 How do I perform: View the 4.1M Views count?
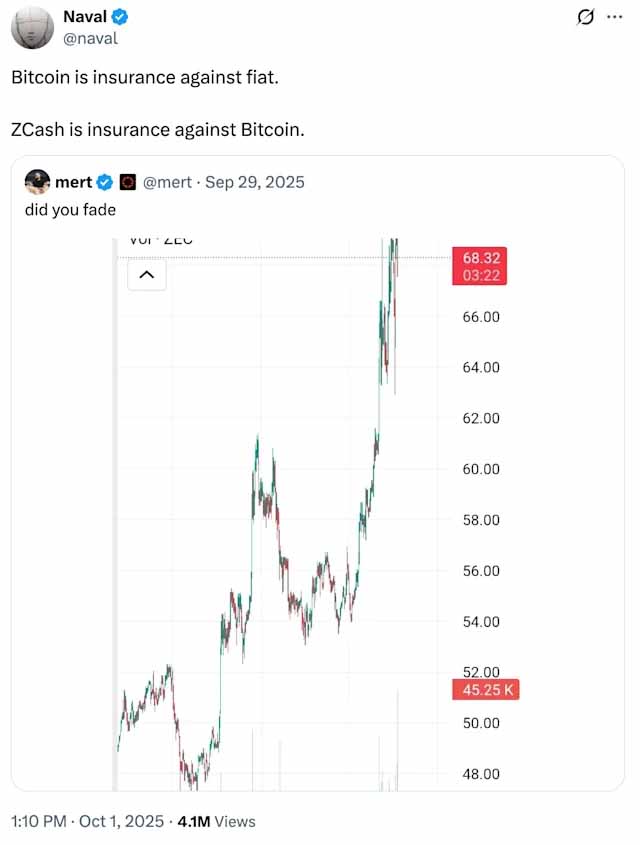(216, 821)
